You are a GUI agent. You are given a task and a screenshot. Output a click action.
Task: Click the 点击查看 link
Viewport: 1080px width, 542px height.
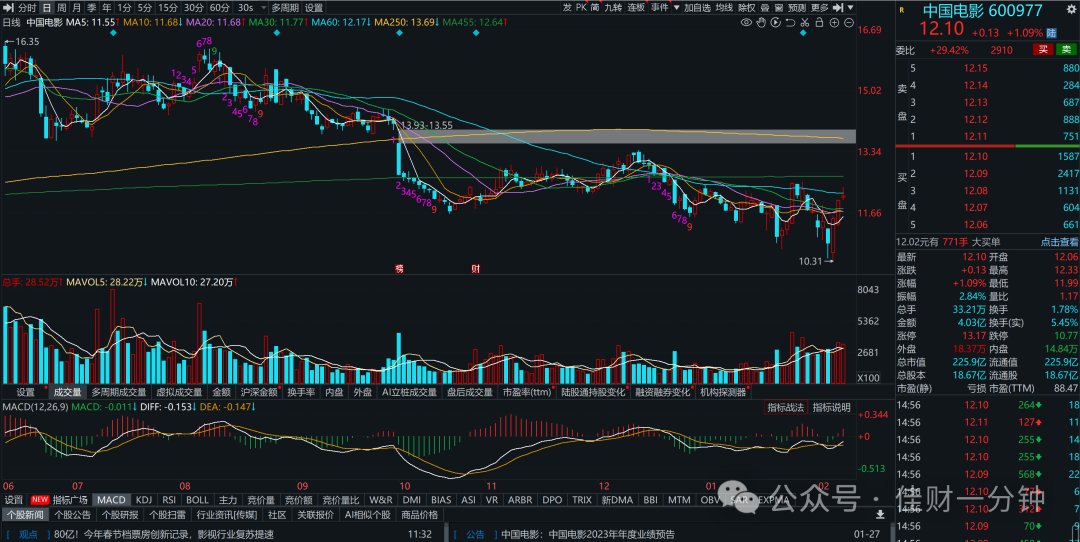pos(1059,242)
